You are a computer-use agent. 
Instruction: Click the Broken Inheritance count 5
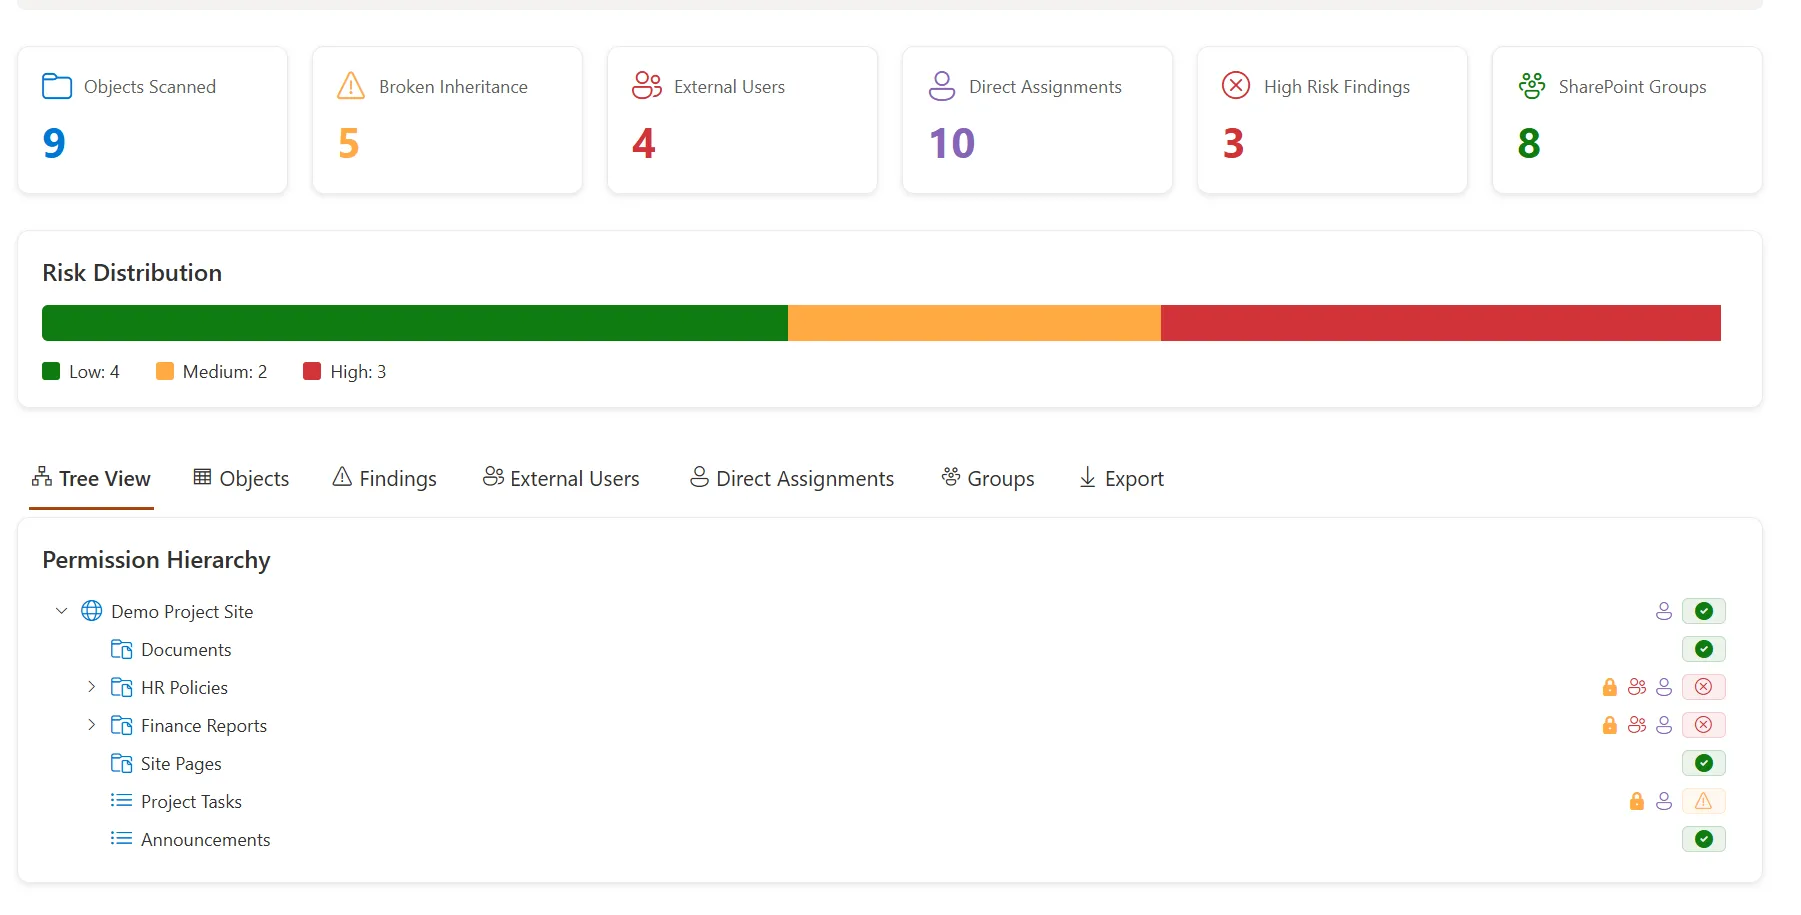pyautogui.click(x=348, y=143)
